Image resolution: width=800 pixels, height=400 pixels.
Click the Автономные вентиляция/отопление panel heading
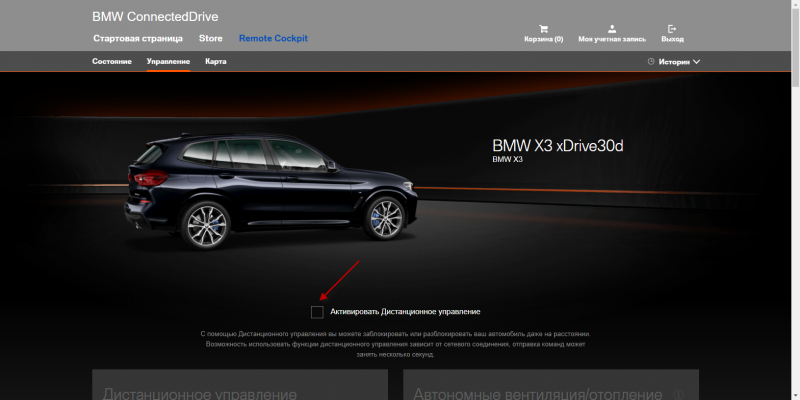[540, 394]
